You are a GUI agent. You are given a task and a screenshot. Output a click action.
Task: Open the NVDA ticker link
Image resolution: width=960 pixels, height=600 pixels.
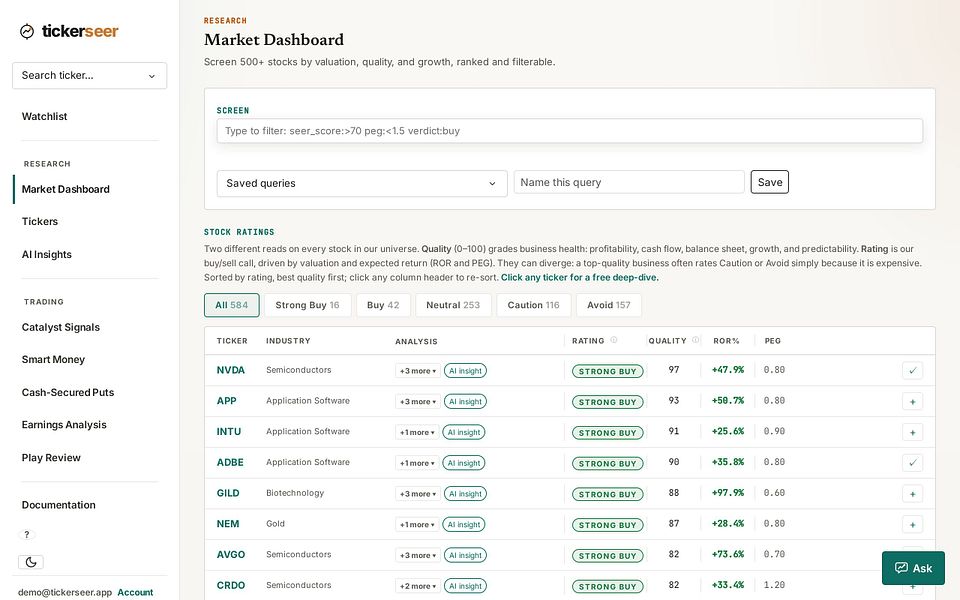tap(231, 370)
